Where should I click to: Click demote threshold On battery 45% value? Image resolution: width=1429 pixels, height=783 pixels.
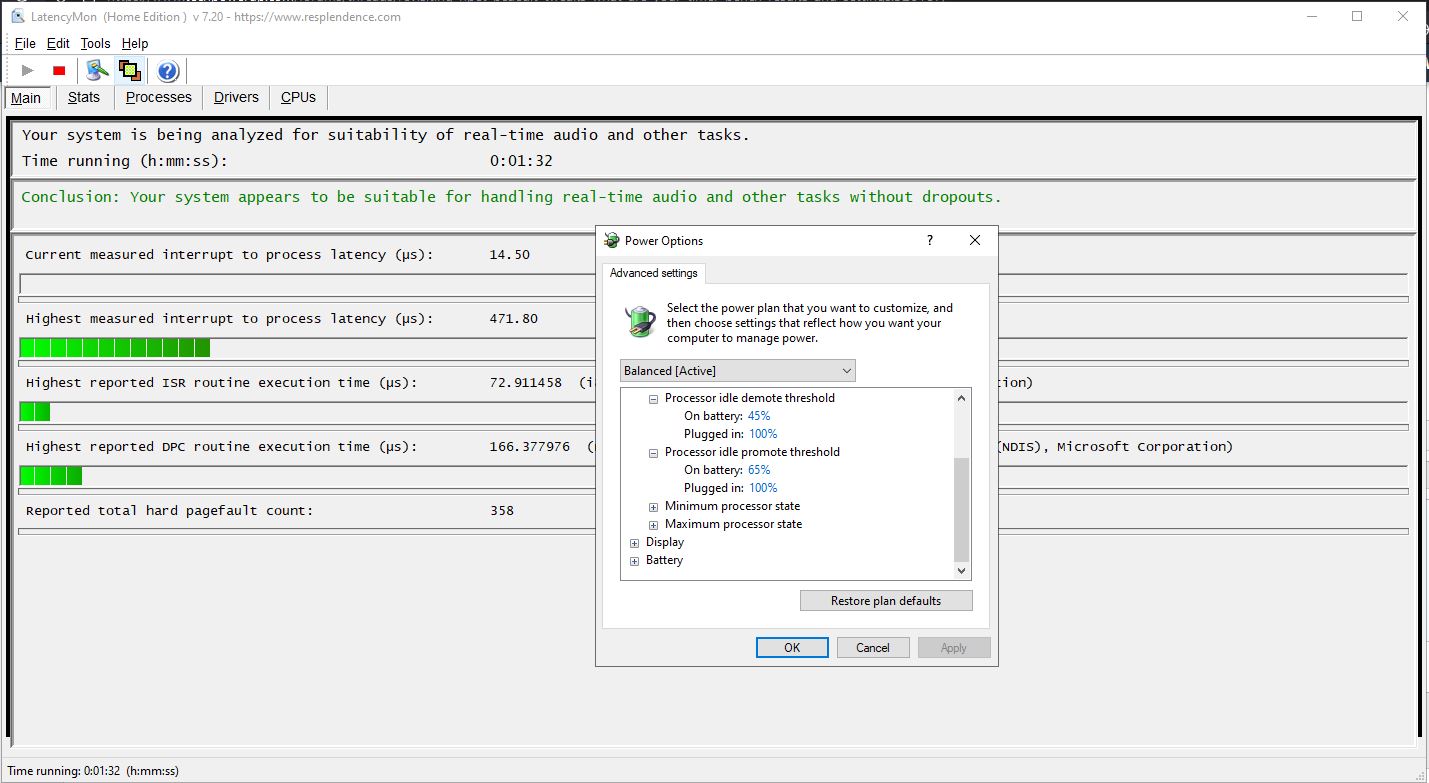tap(759, 416)
